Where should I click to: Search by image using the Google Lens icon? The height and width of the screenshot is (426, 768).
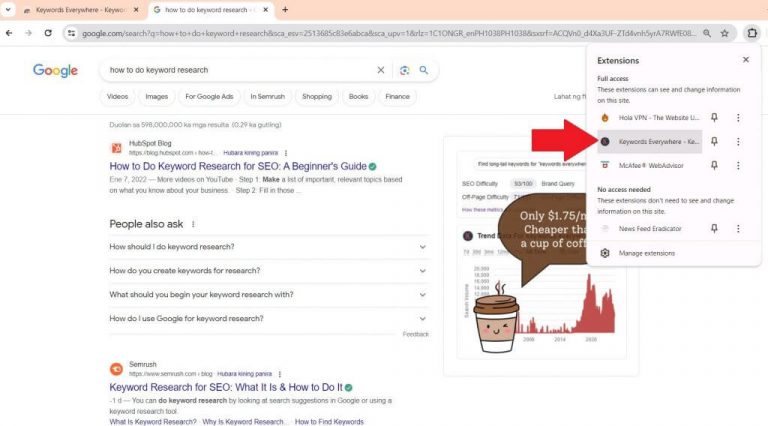click(x=405, y=70)
